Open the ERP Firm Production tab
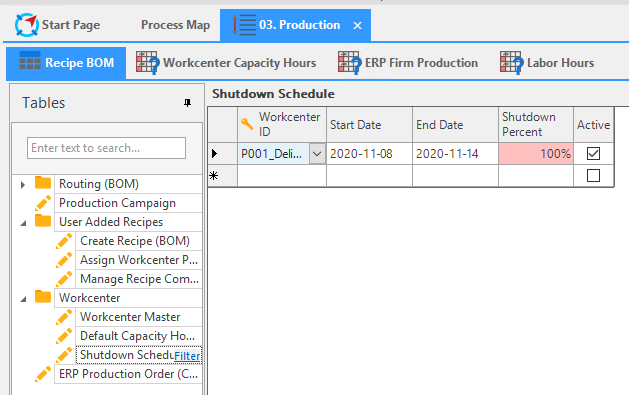Screen dimensions: 629x395 pyautogui.click(x=408, y=63)
